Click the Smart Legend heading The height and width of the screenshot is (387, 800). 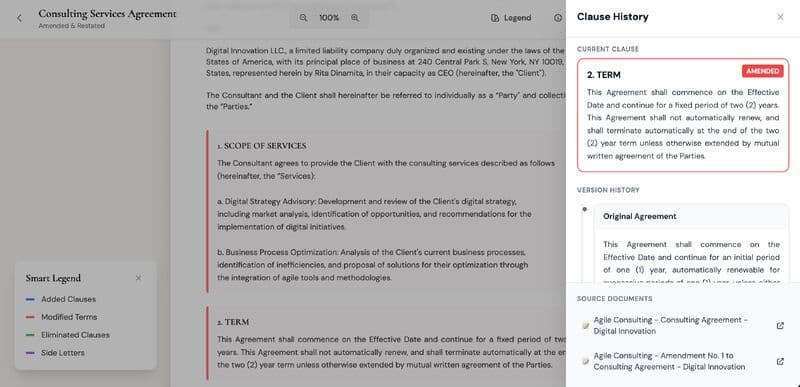pos(53,278)
